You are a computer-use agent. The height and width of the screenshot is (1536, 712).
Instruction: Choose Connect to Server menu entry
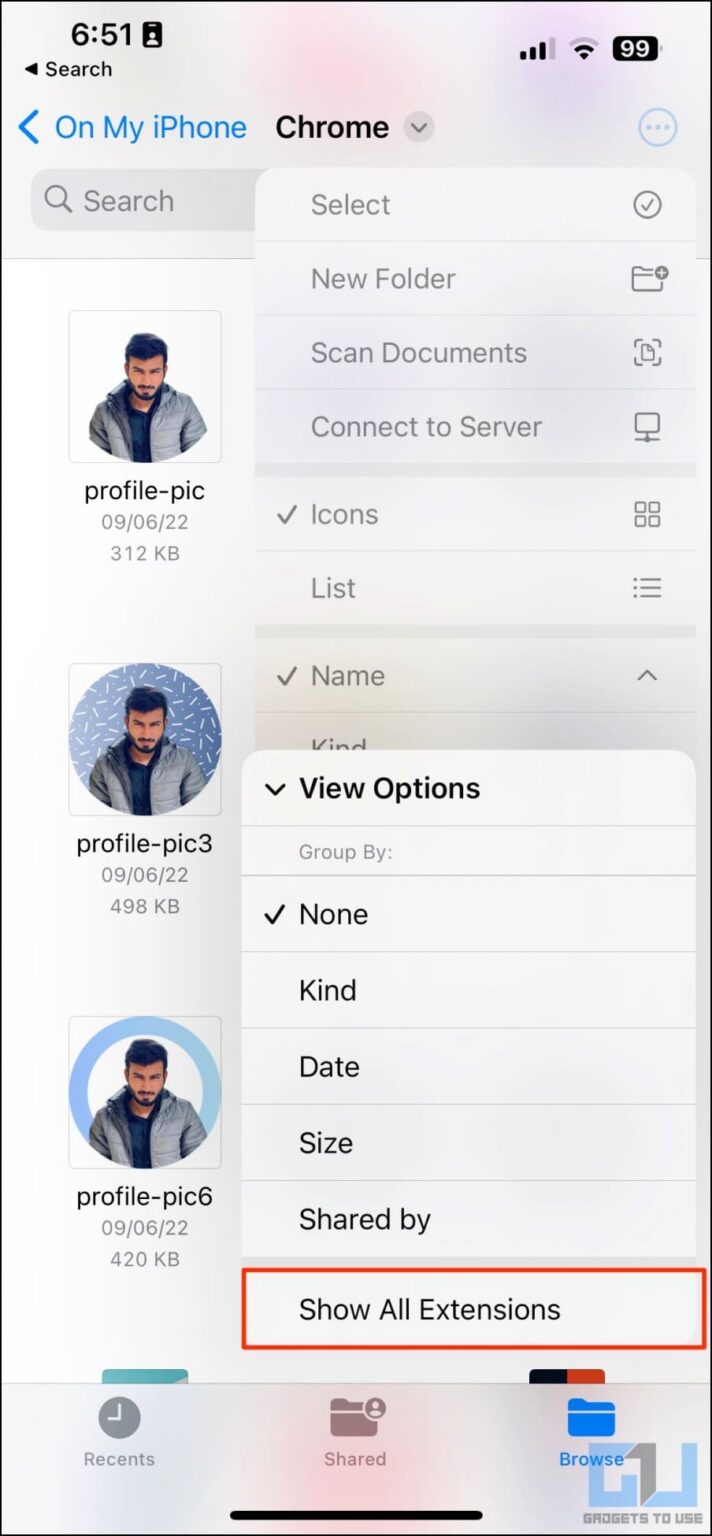475,427
